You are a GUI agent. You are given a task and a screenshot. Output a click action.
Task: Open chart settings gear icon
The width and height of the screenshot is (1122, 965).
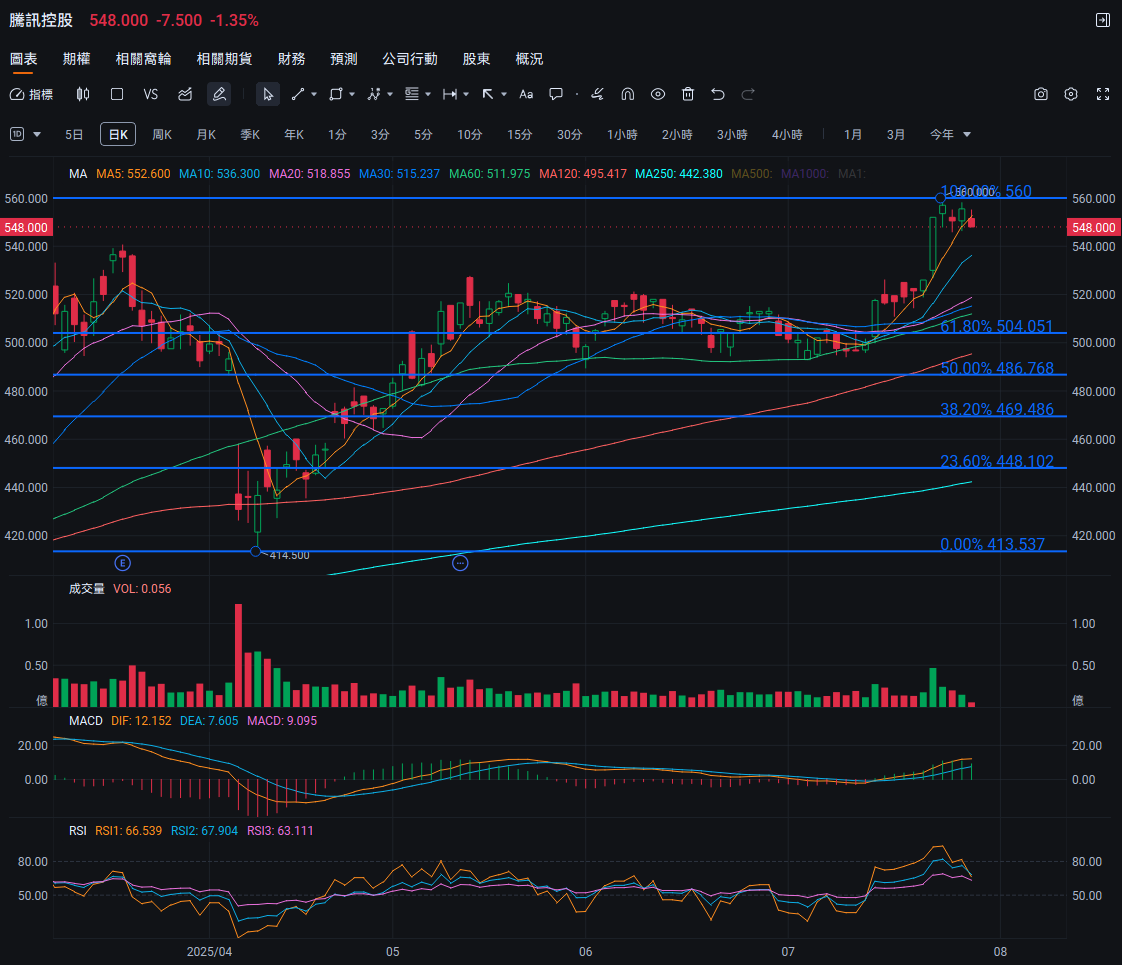[1071, 94]
